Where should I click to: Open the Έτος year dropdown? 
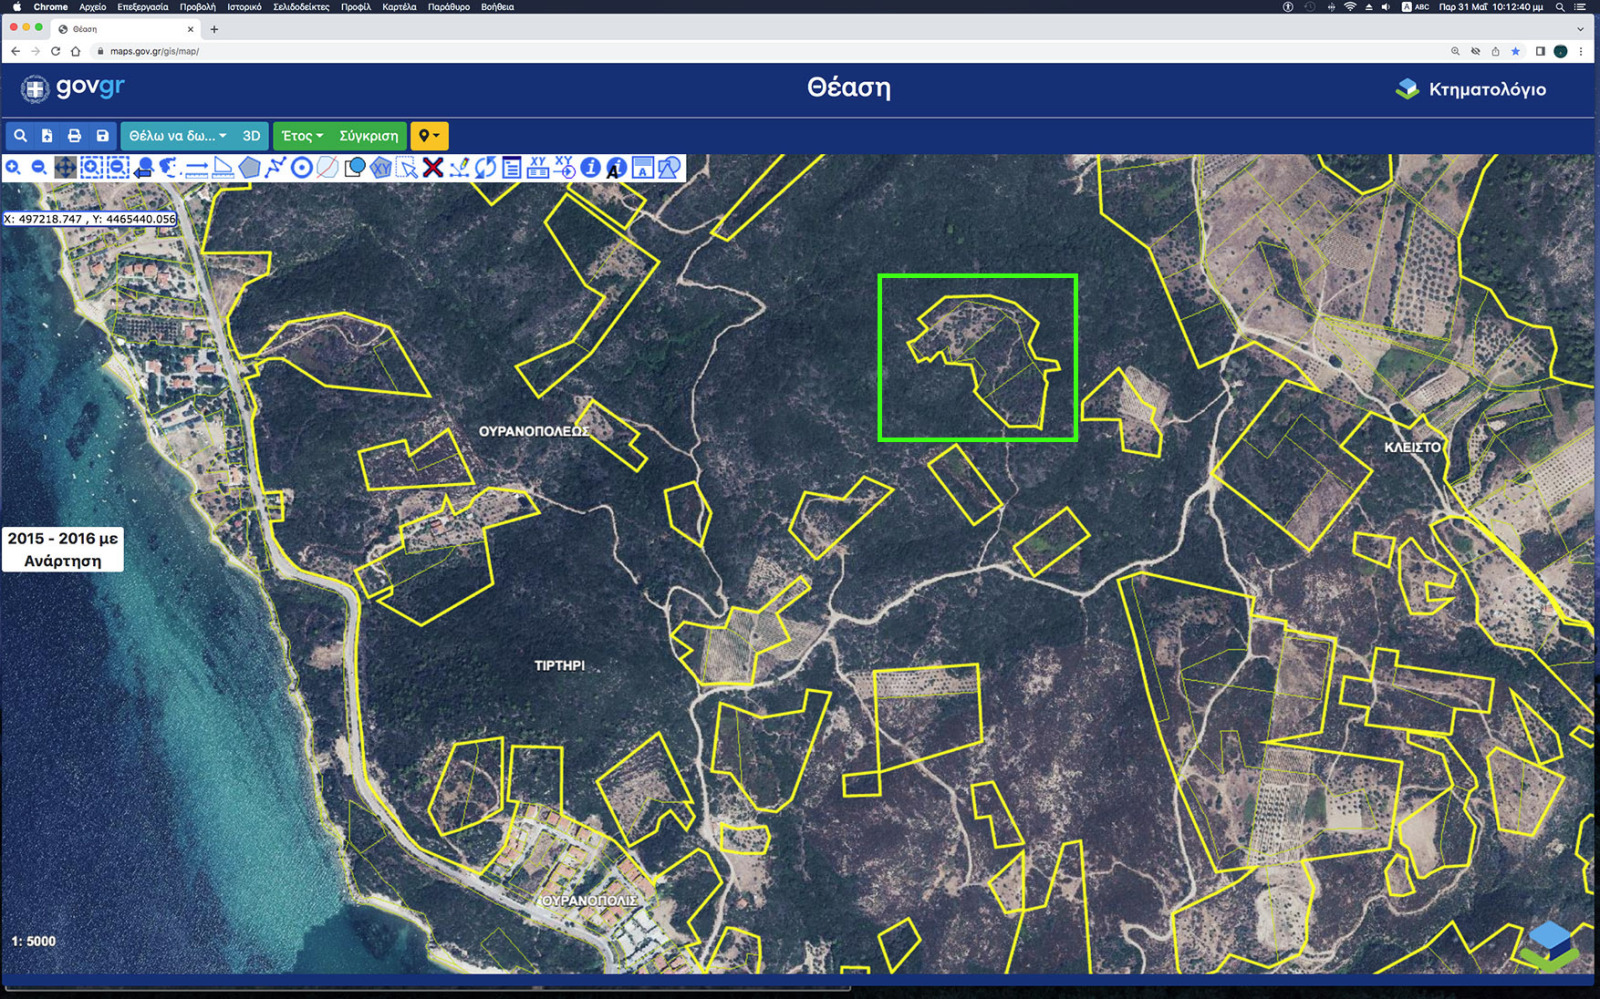point(302,136)
